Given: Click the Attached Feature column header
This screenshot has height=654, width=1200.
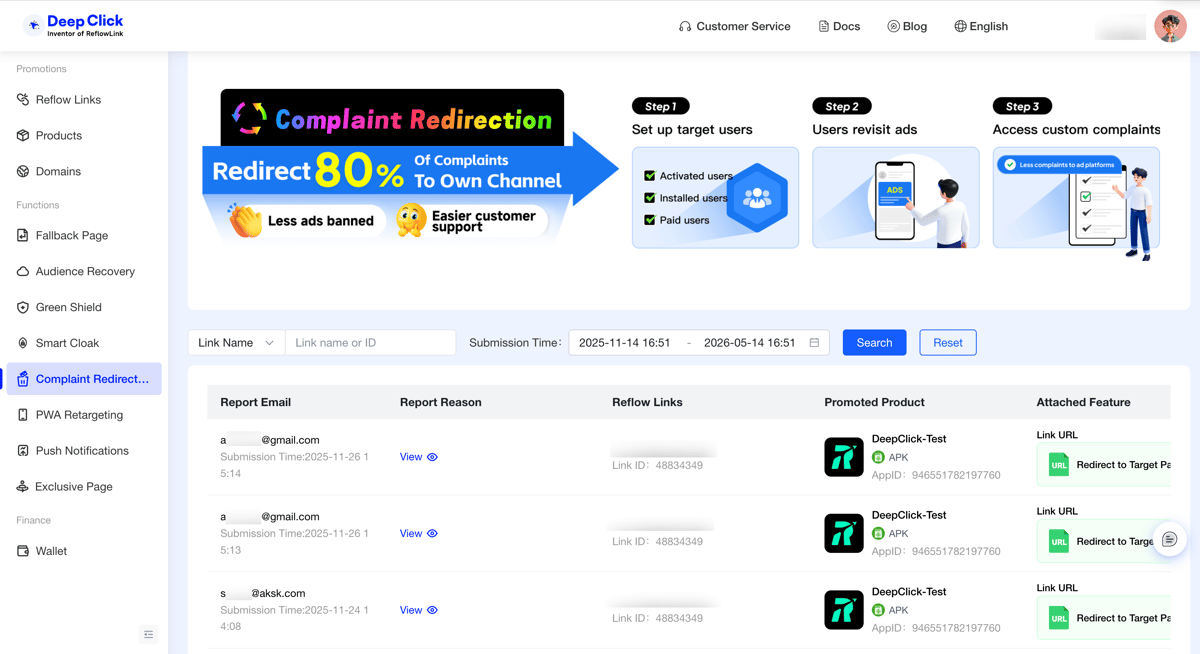Looking at the screenshot, I should tap(1083, 402).
